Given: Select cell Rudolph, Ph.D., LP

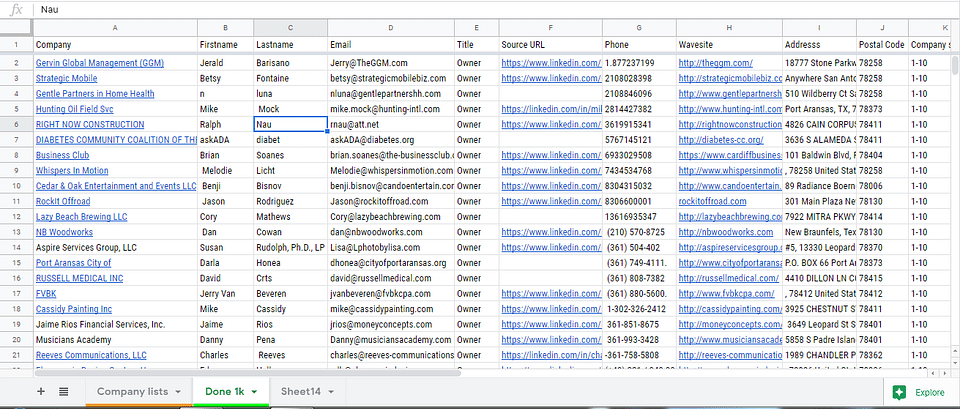Looking at the screenshot, I should coord(290,247).
